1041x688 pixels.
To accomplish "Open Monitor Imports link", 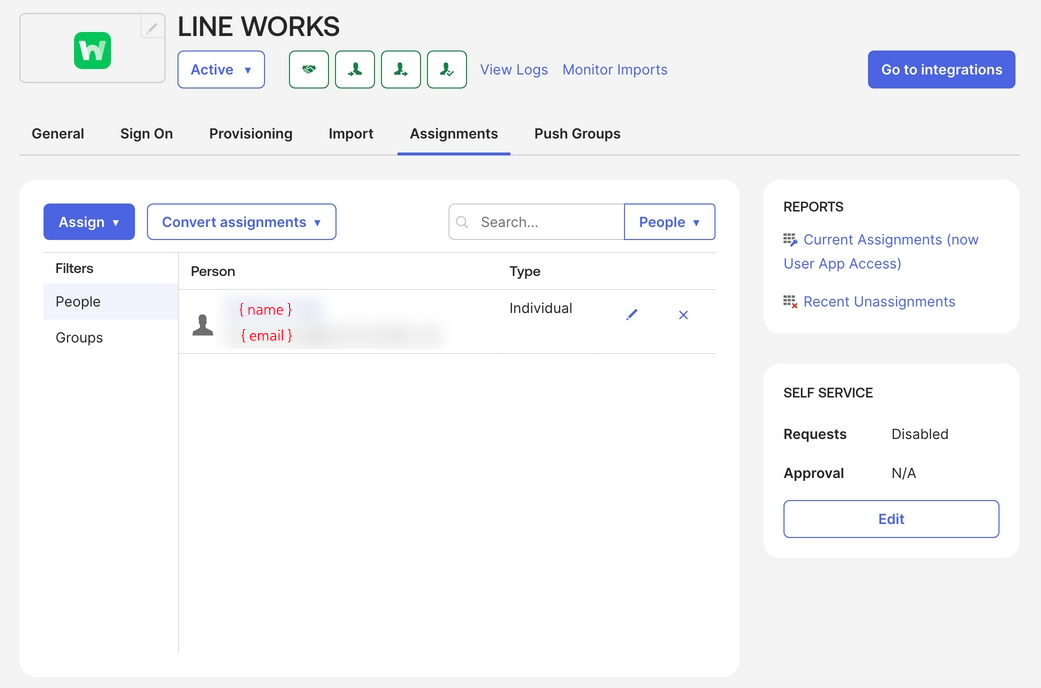I will [615, 70].
